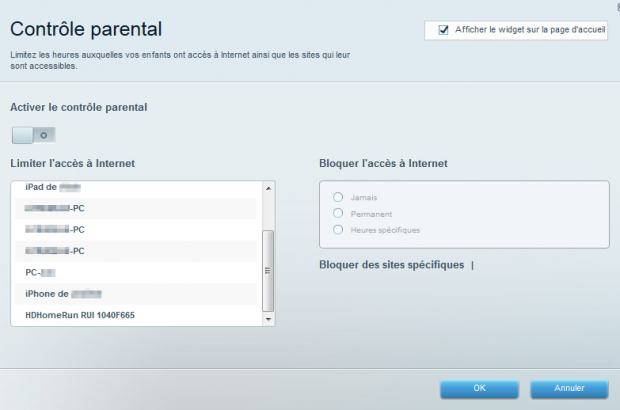The height and width of the screenshot is (410, 620).
Task: Select the Heures spécifiques option
Action: click(338, 229)
